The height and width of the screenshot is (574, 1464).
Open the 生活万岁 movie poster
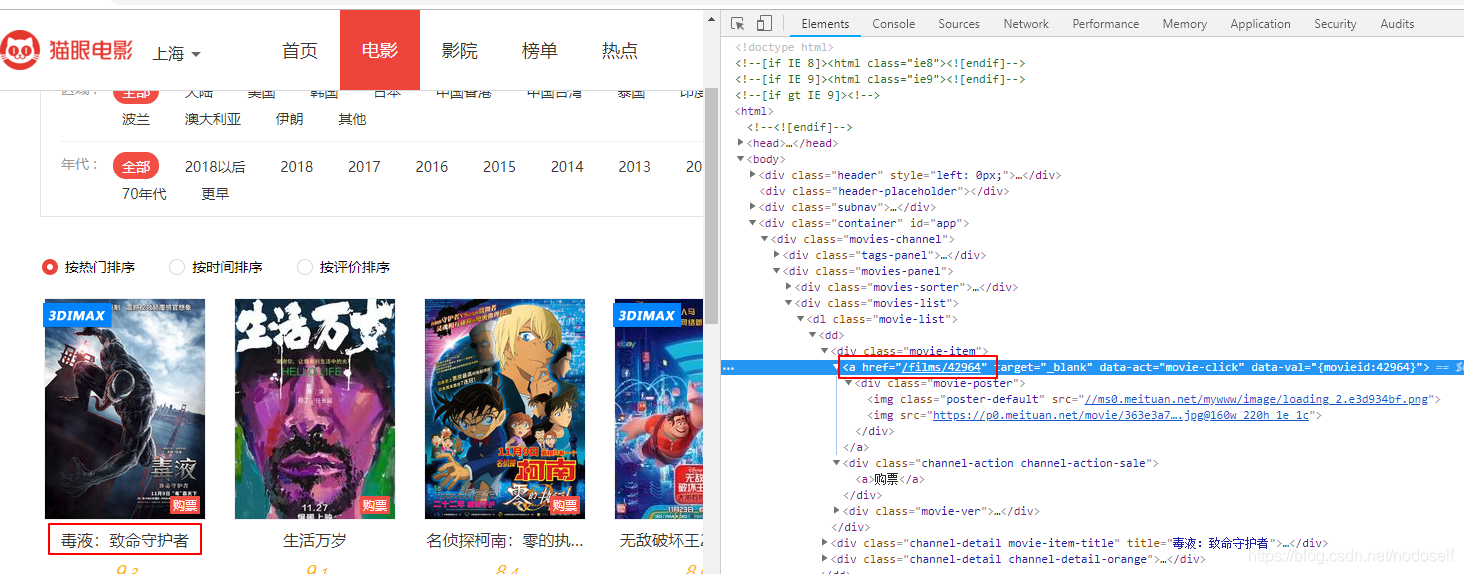point(315,409)
